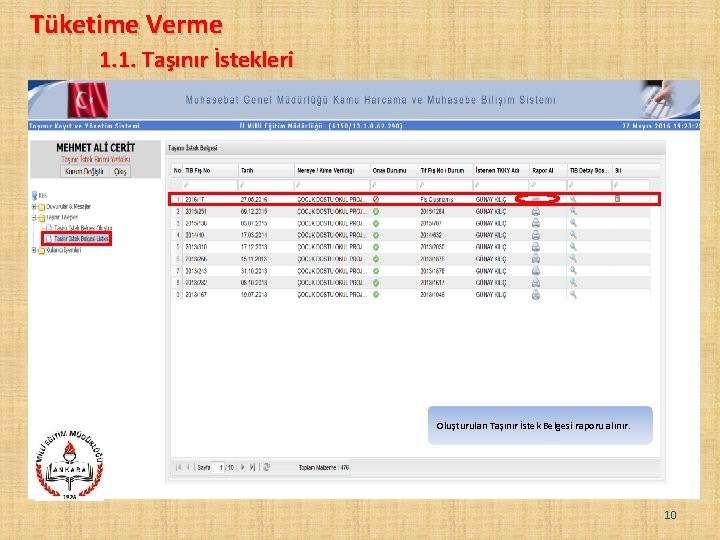Print report for the row dated 03.07.2015
Screen dimensions: 720x540
(535, 223)
